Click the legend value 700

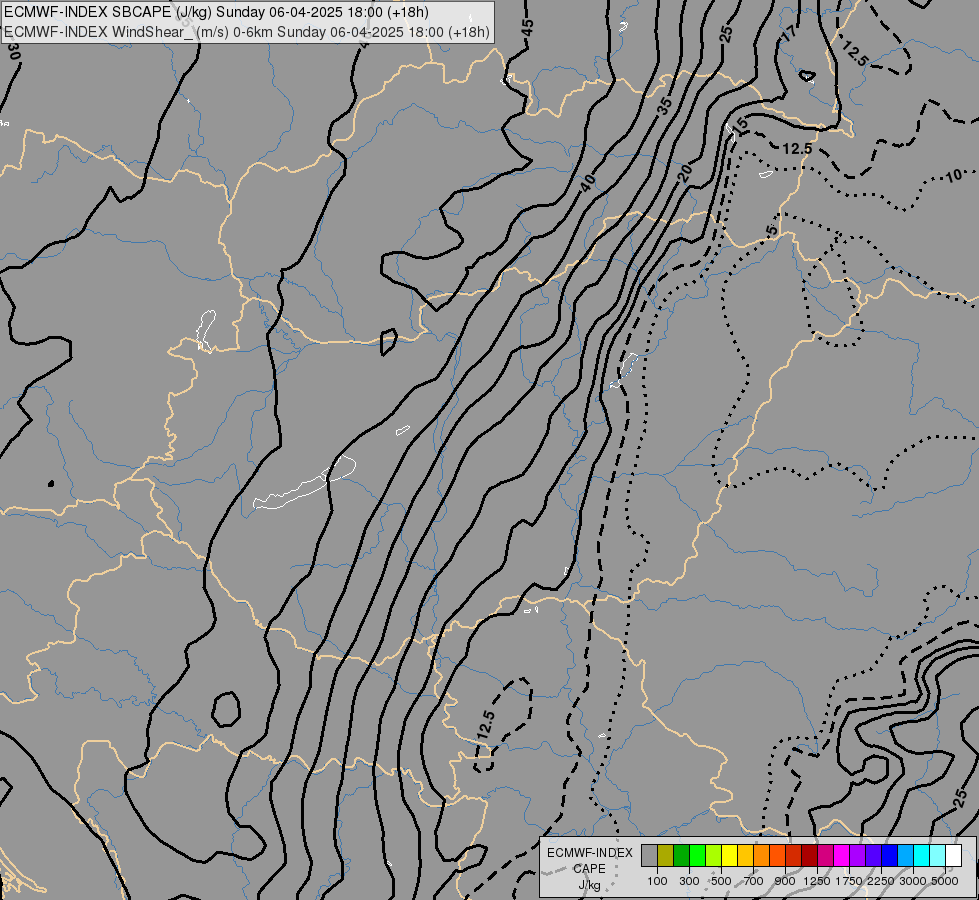pyautogui.click(x=754, y=881)
